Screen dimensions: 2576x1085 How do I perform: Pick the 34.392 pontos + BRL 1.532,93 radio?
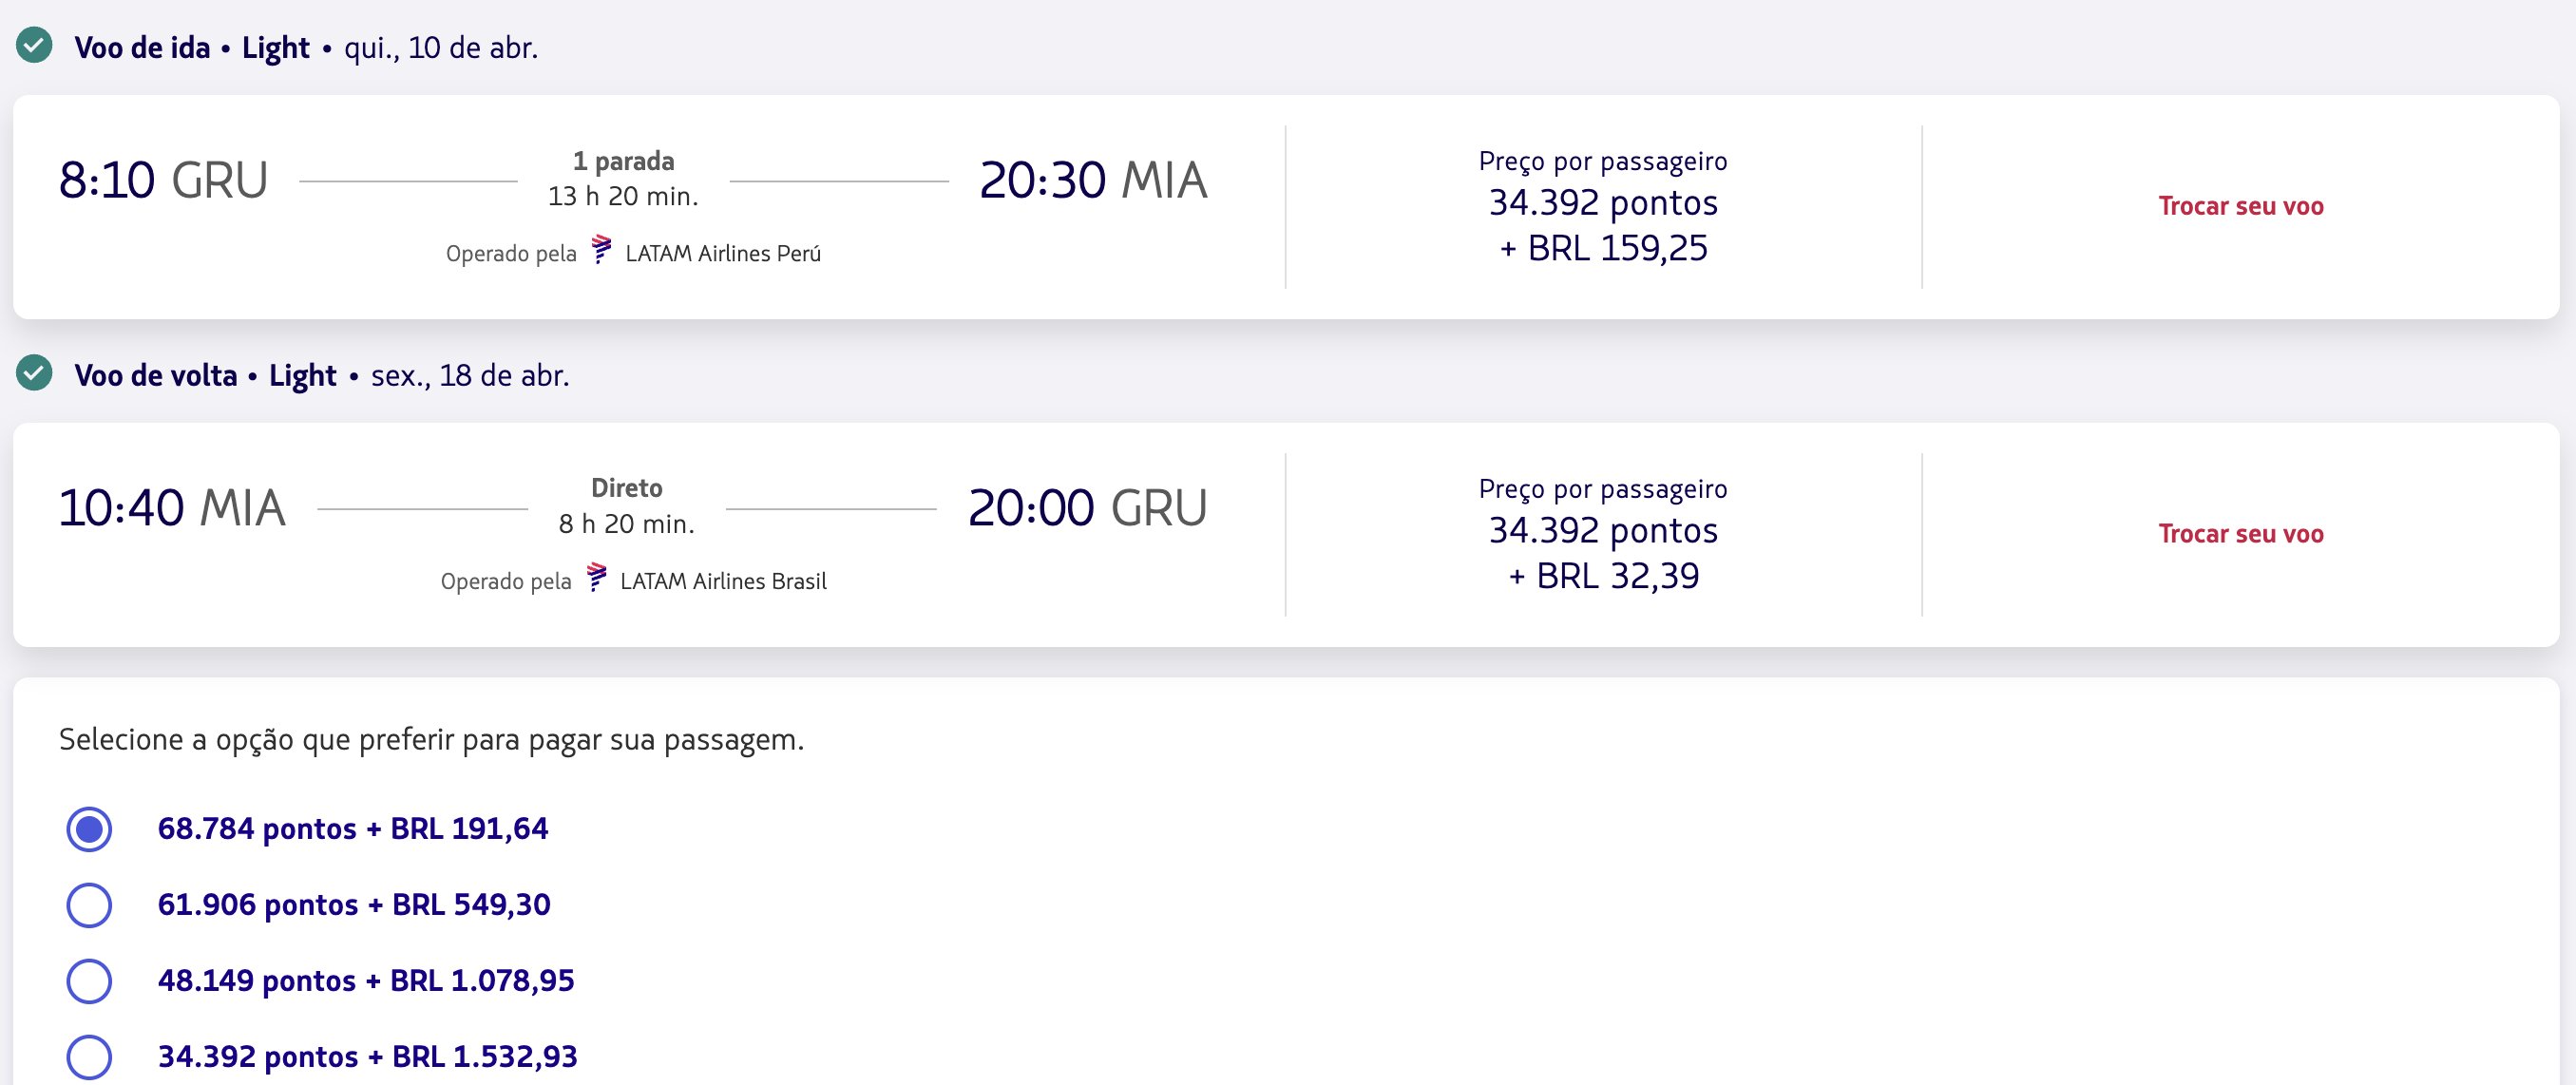[x=89, y=1057]
